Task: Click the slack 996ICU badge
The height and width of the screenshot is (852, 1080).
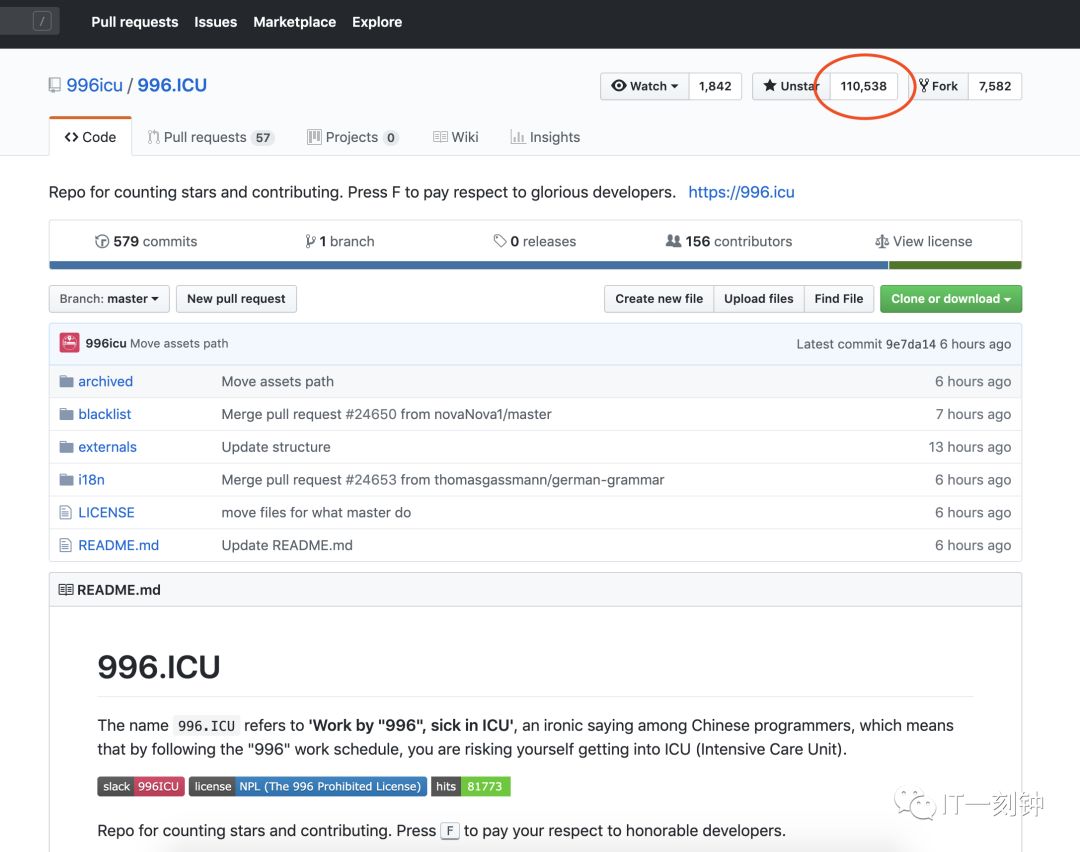Action: pos(141,787)
